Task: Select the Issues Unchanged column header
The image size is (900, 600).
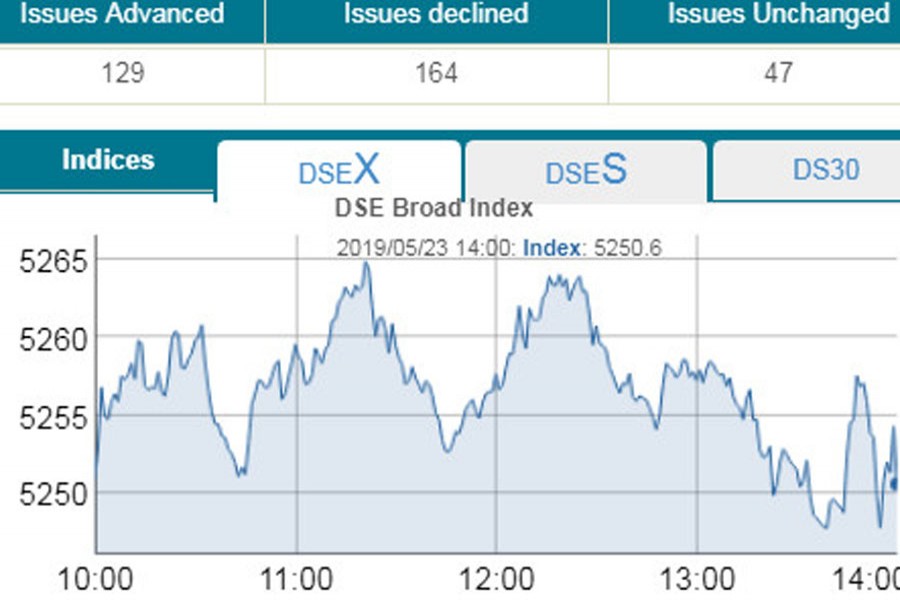Action: coord(778,16)
